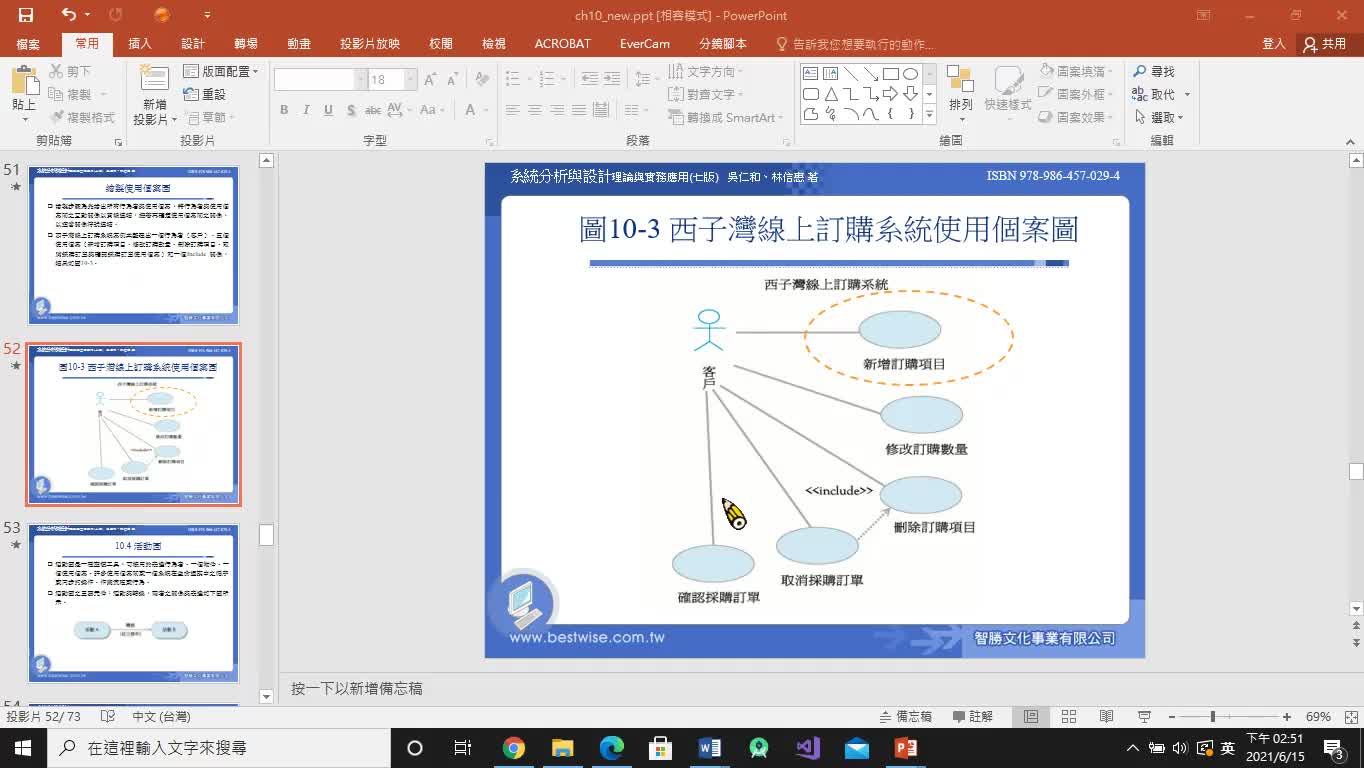Select slide 51 thumbnail
This screenshot has width=1364, height=768.
[x=134, y=245]
